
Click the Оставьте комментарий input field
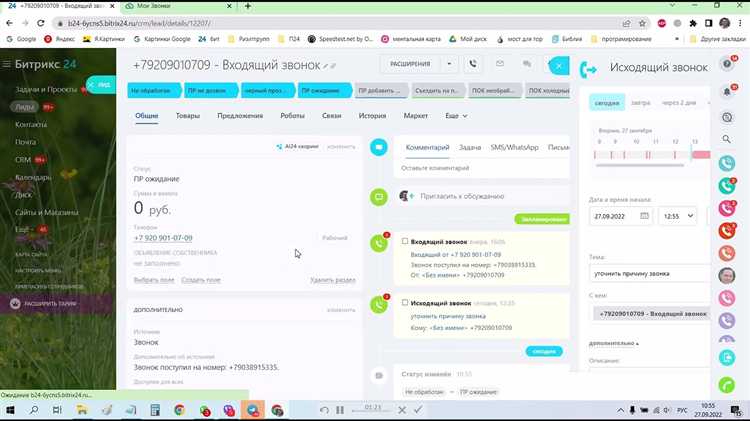coord(482,168)
